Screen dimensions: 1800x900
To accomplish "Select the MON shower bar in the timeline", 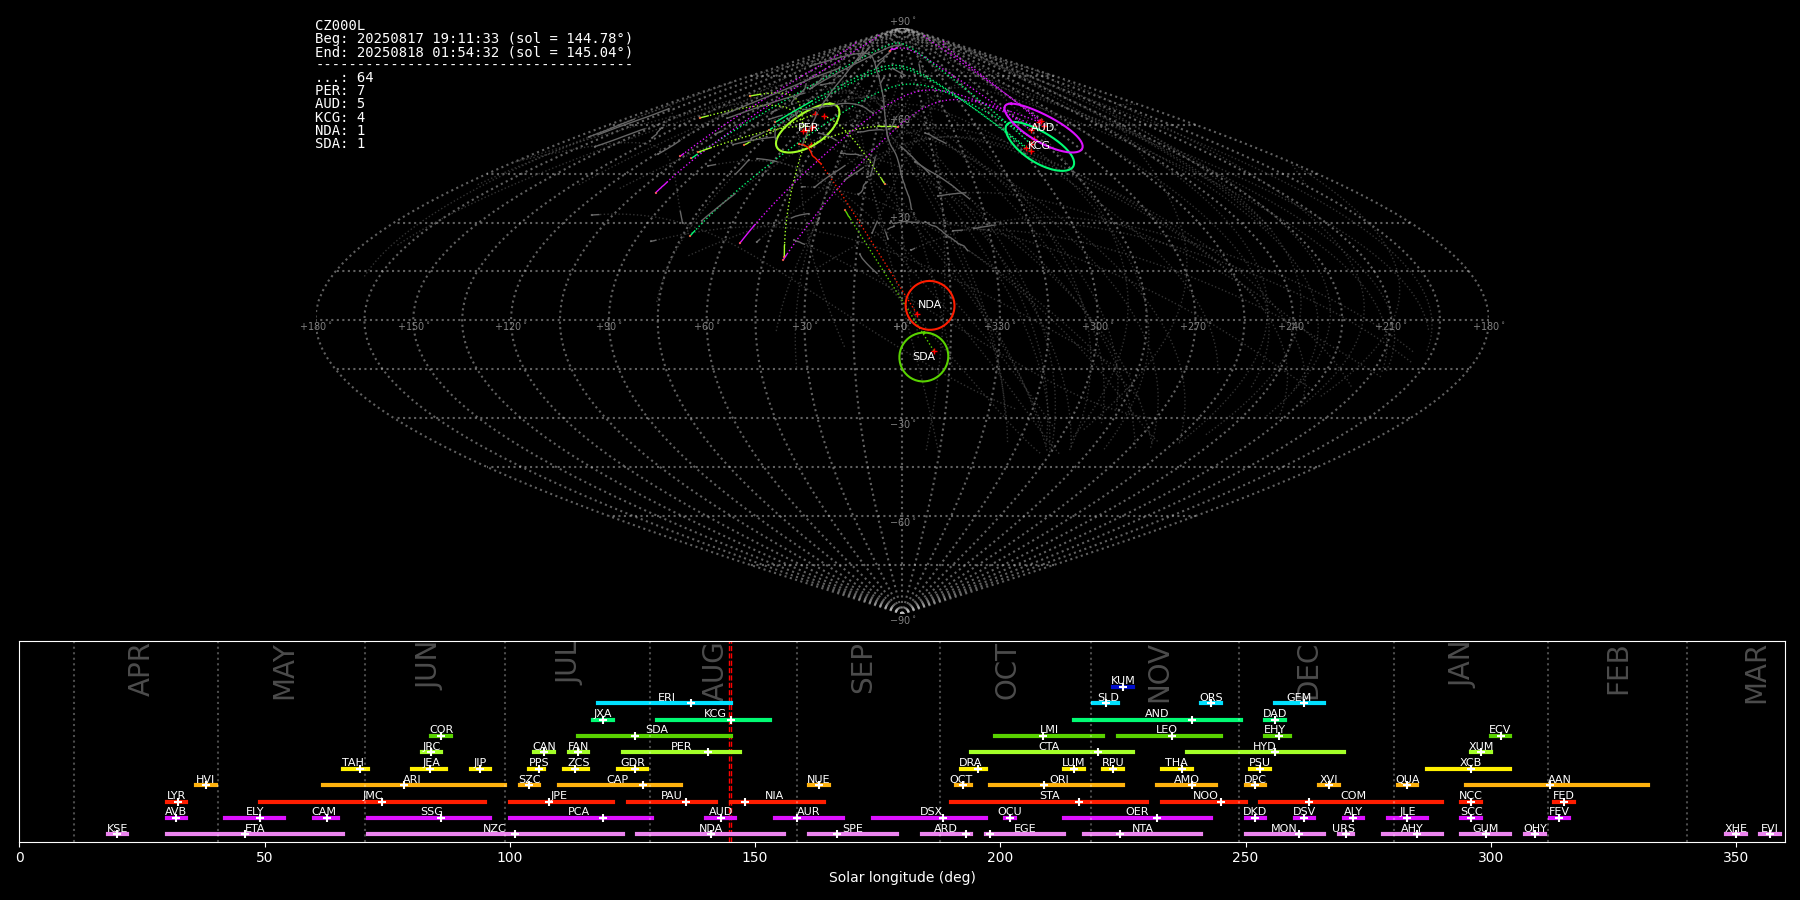I will point(1284,834).
